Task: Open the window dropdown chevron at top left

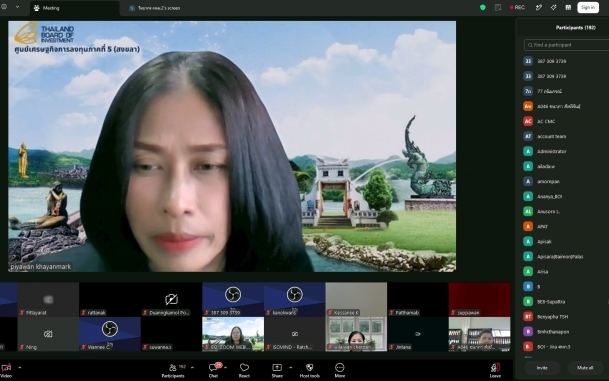Action: pos(17,7)
